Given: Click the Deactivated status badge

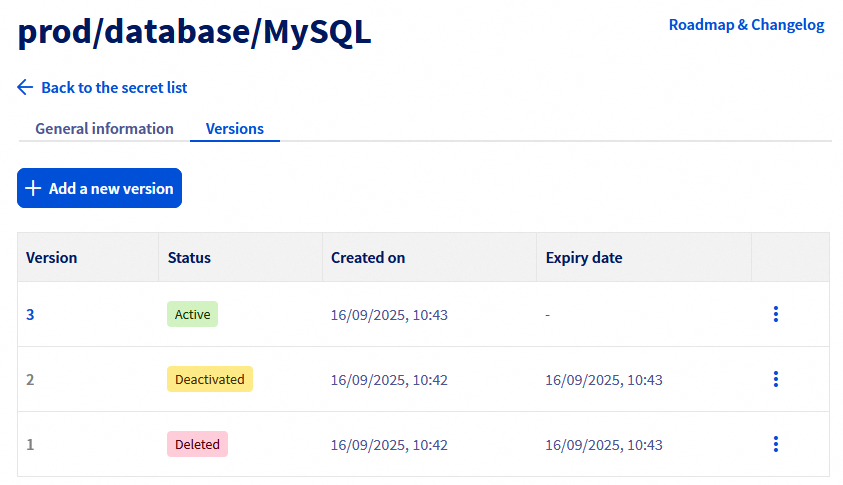Looking at the screenshot, I should point(209,379).
